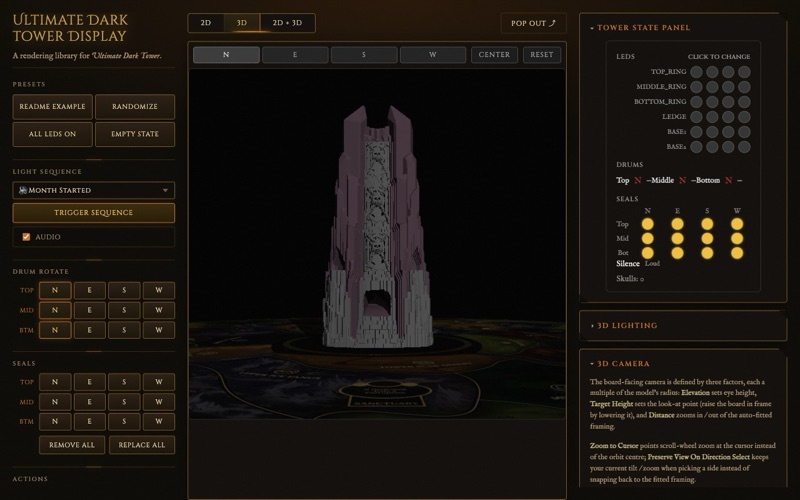The height and width of the screenshot is (500, 800).
Task: Click the Top North seal dot in state panel
Action: click(647, 224)
